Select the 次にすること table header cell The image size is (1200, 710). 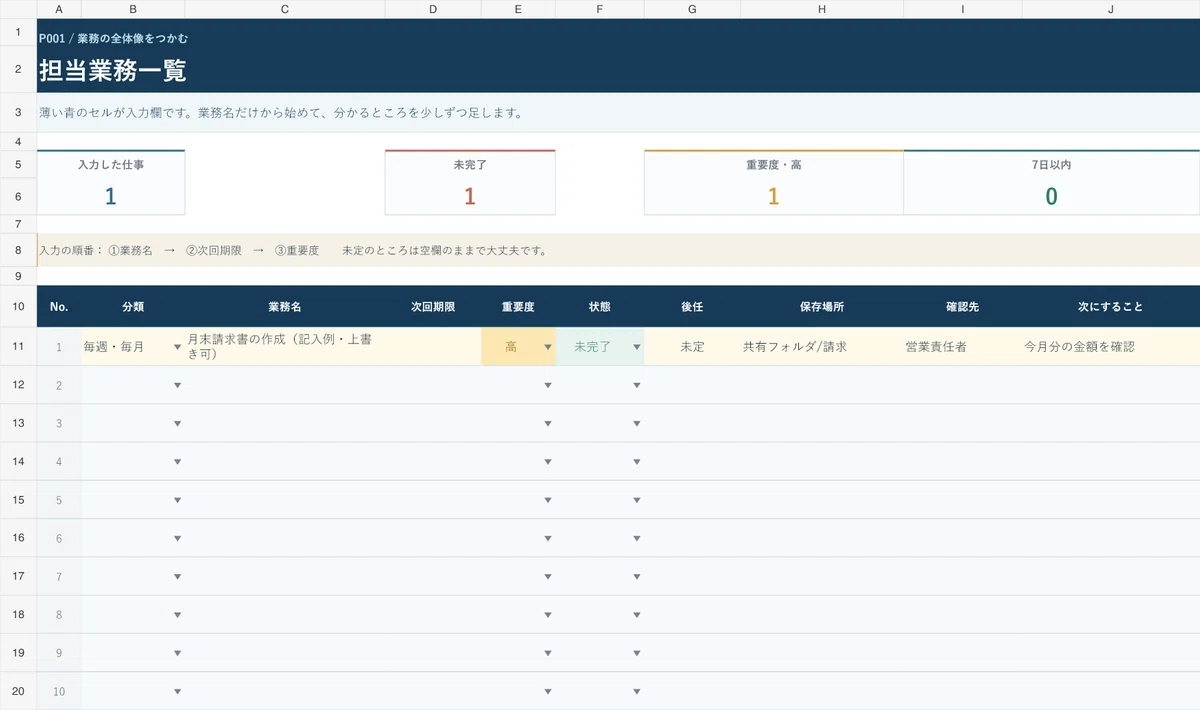point(1111,307)
